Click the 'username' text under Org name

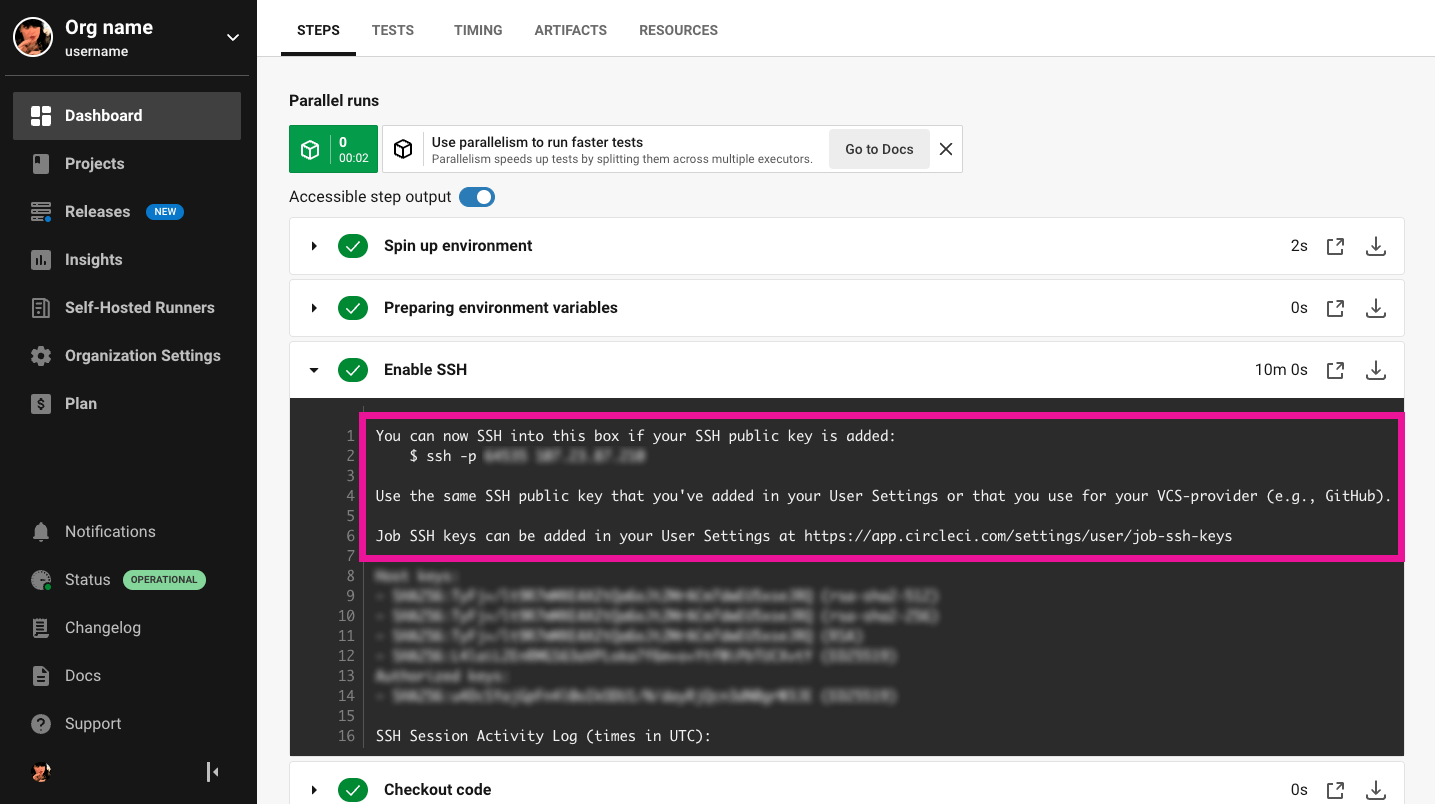pos(97,52)
